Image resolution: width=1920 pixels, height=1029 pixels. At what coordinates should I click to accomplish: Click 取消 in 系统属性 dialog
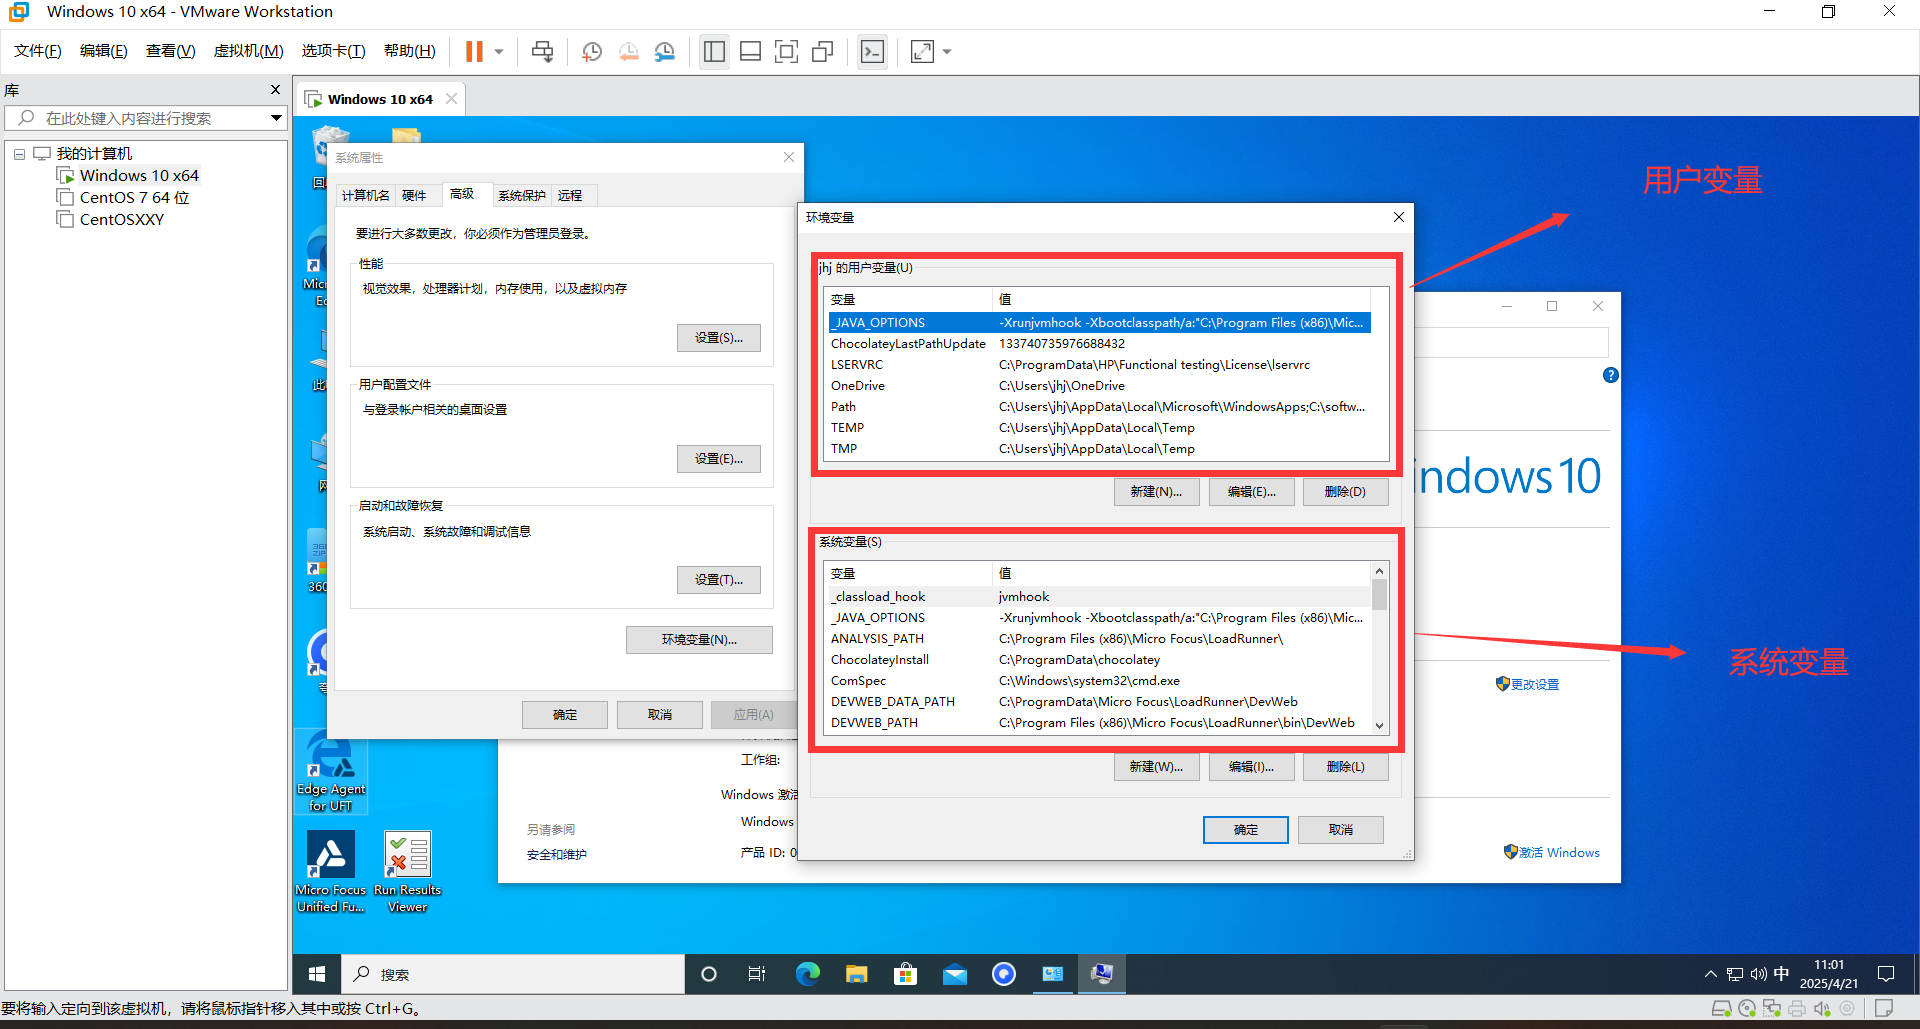tap(659, 715)
